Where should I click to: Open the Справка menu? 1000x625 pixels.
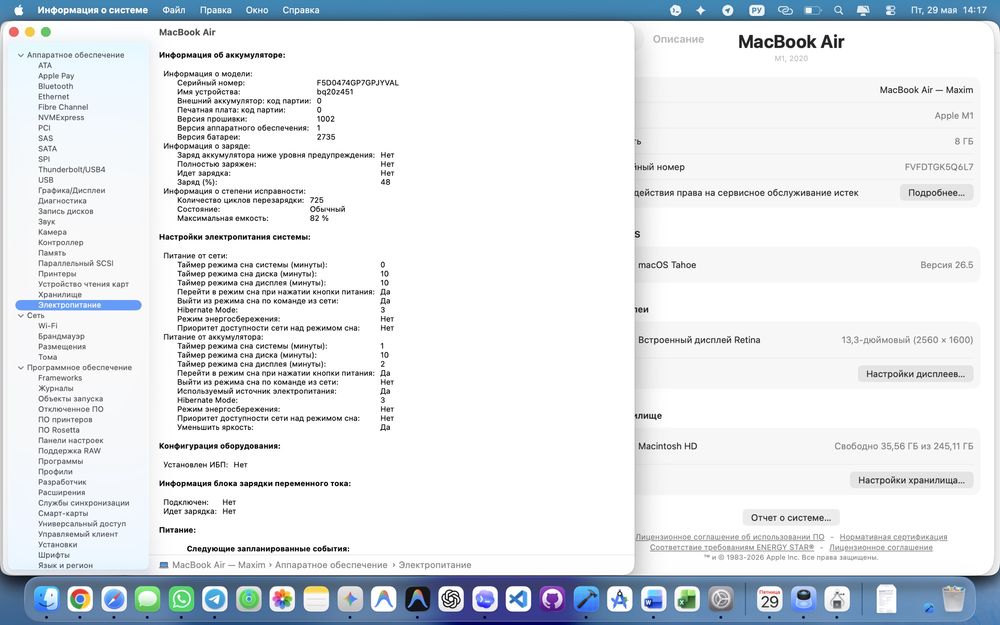tap(300, 10)
